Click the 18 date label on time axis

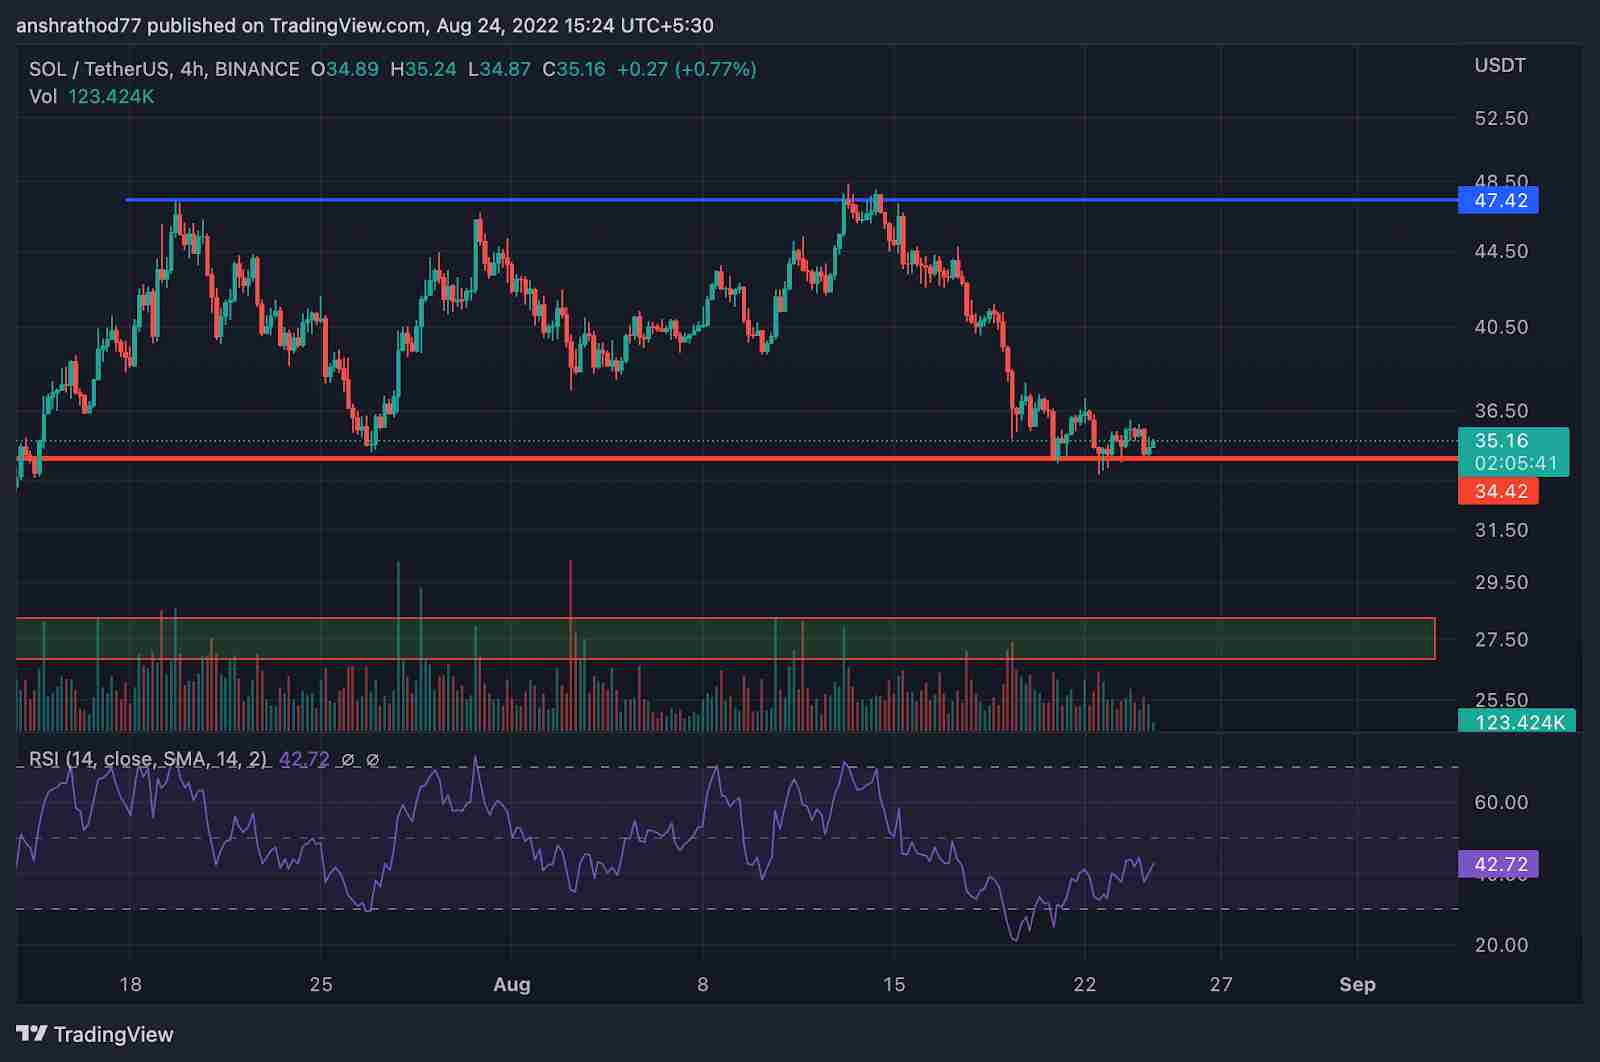[130, 984]
